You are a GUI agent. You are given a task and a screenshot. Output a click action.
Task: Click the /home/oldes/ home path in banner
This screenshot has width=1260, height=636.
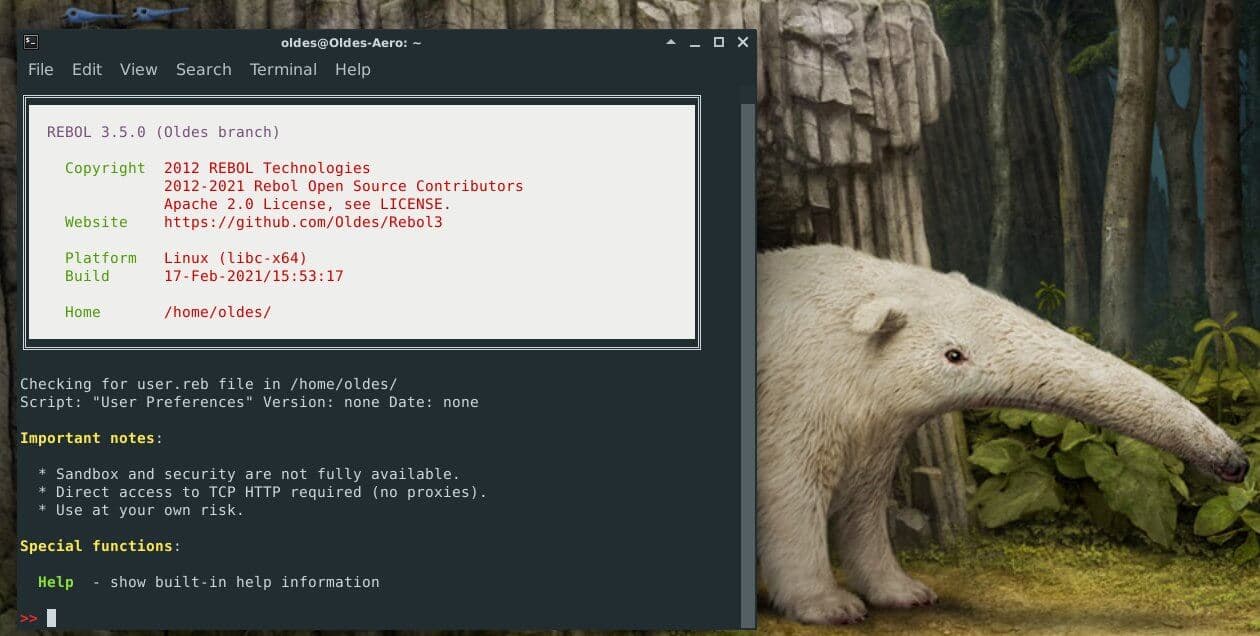217,312
